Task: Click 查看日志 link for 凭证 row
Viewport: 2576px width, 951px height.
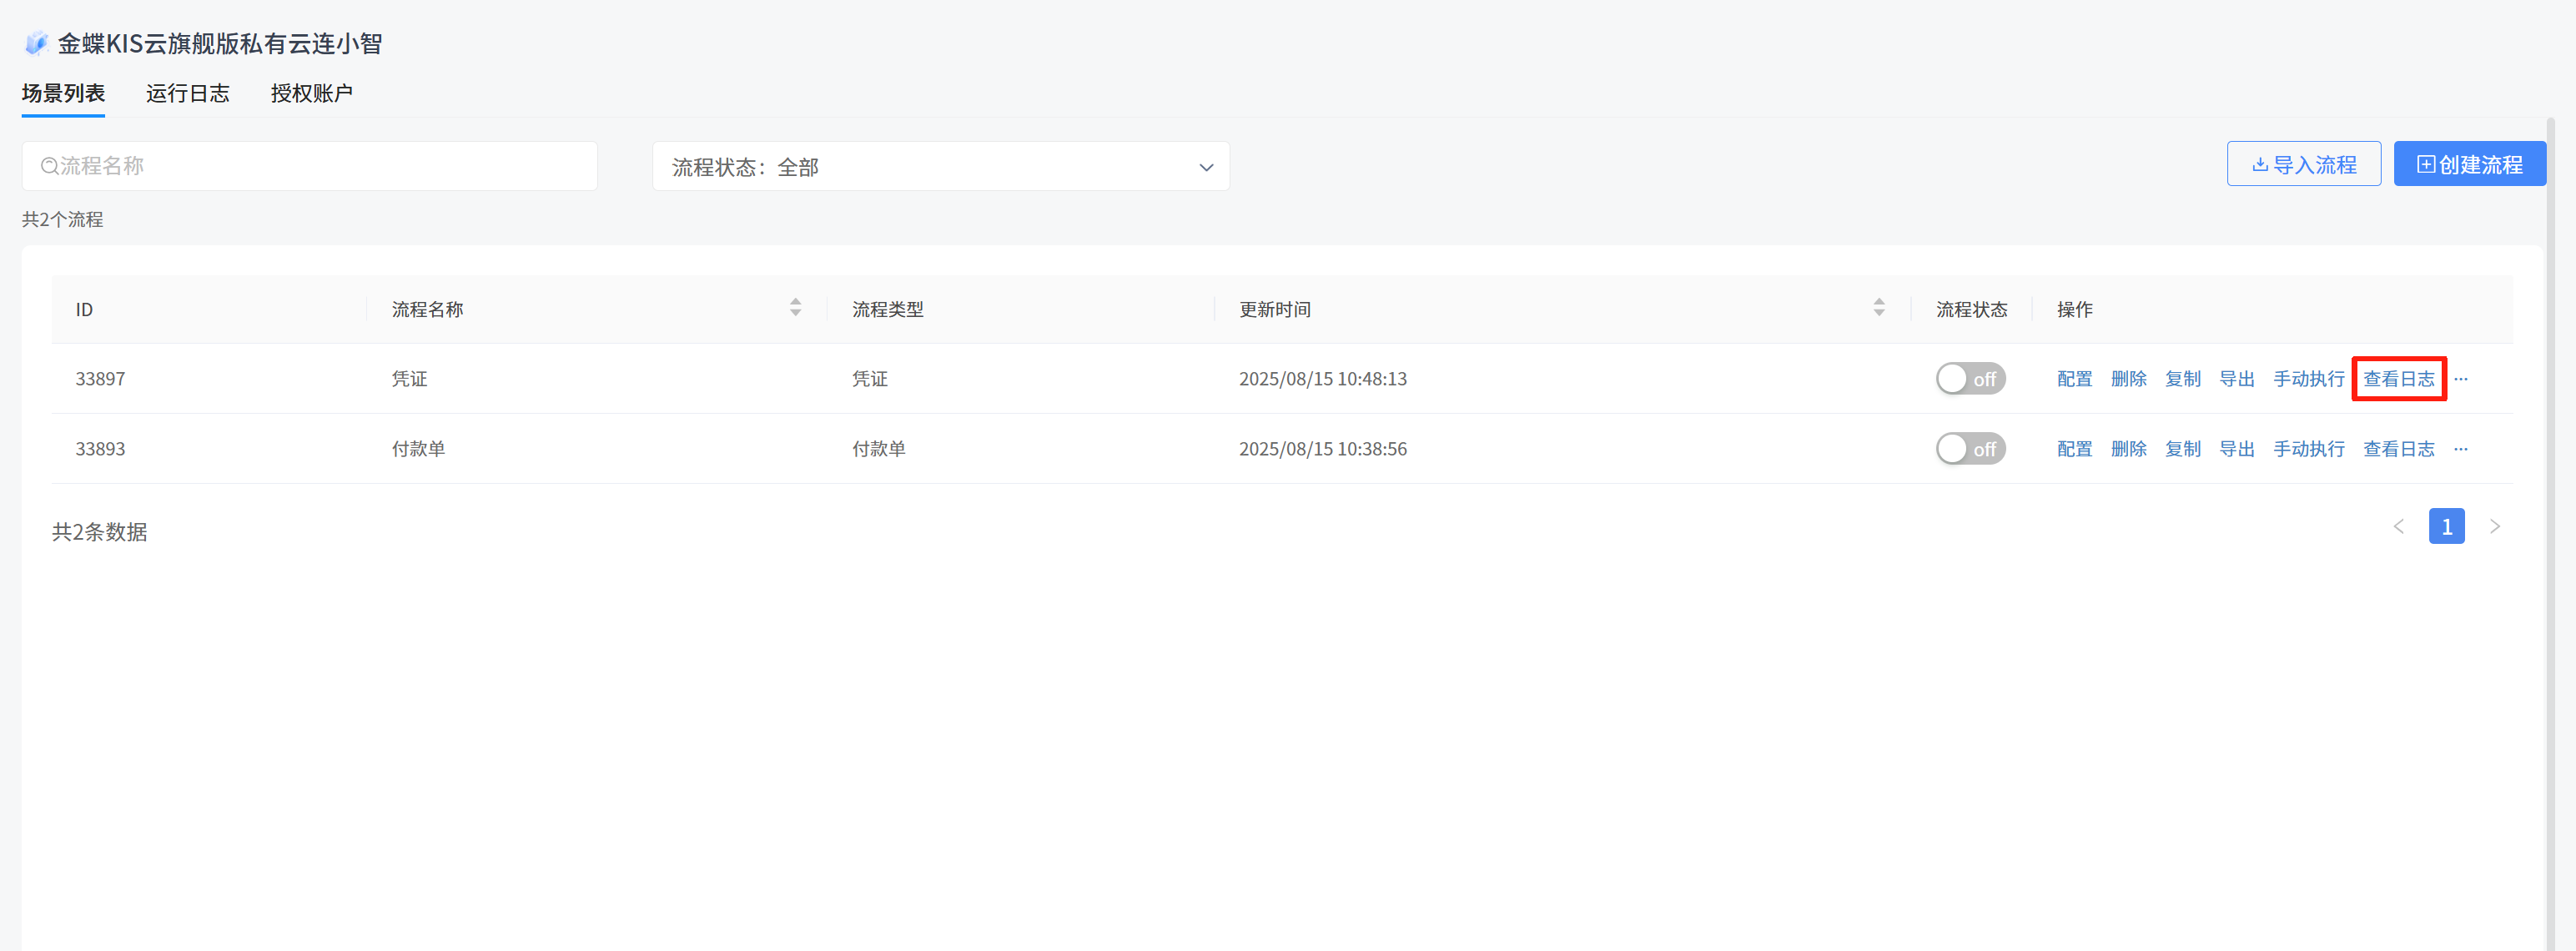Action: (2398, 379)
